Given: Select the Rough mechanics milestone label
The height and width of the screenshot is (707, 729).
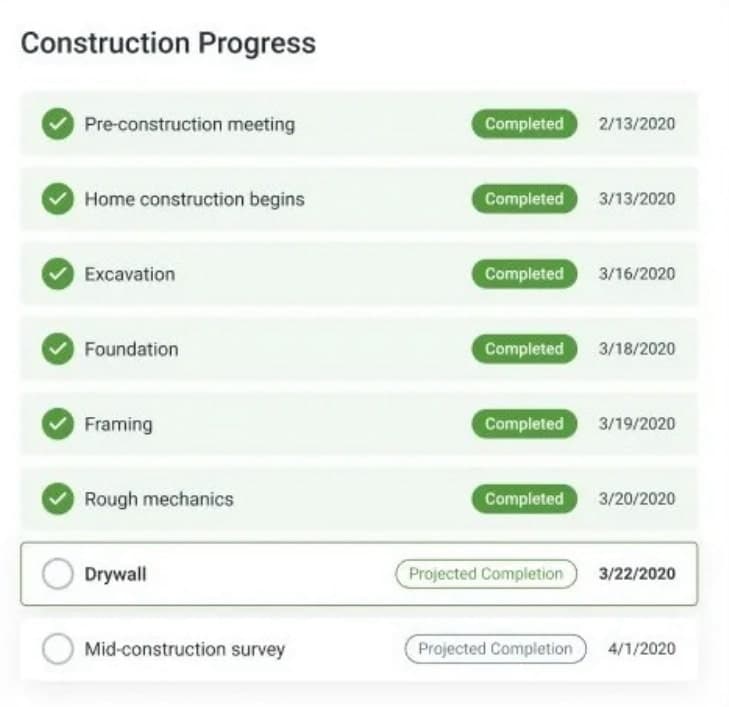Looking at the screenshot, I should pyautogui.click(x=158, y=499).
